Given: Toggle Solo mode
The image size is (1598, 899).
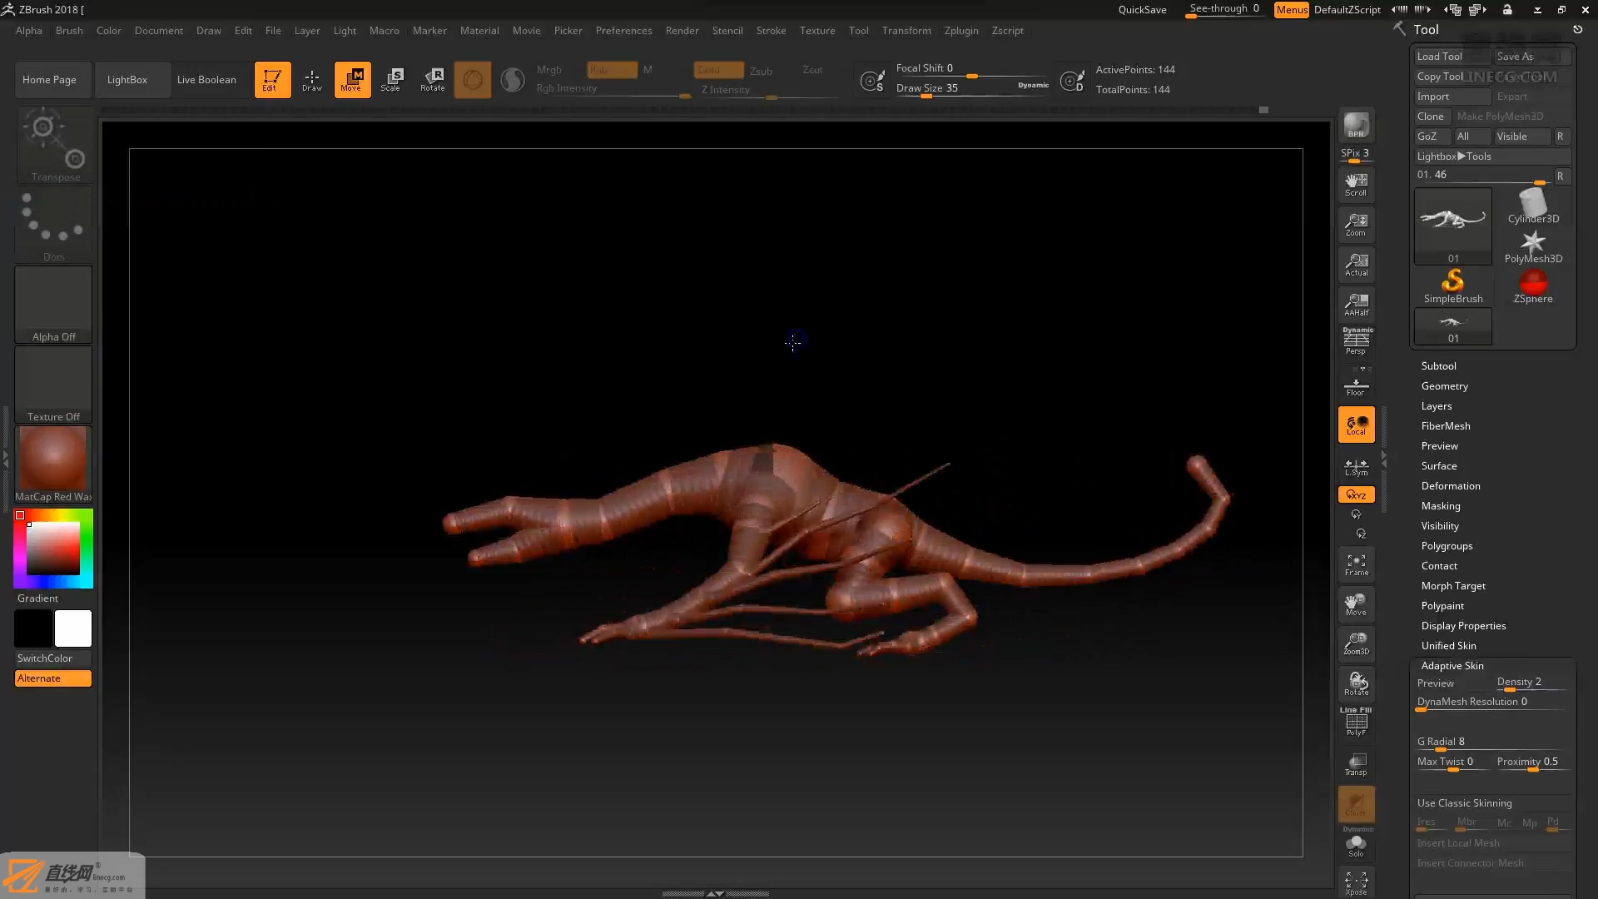Looking at the screenshot, I should tap(1356, 845).
